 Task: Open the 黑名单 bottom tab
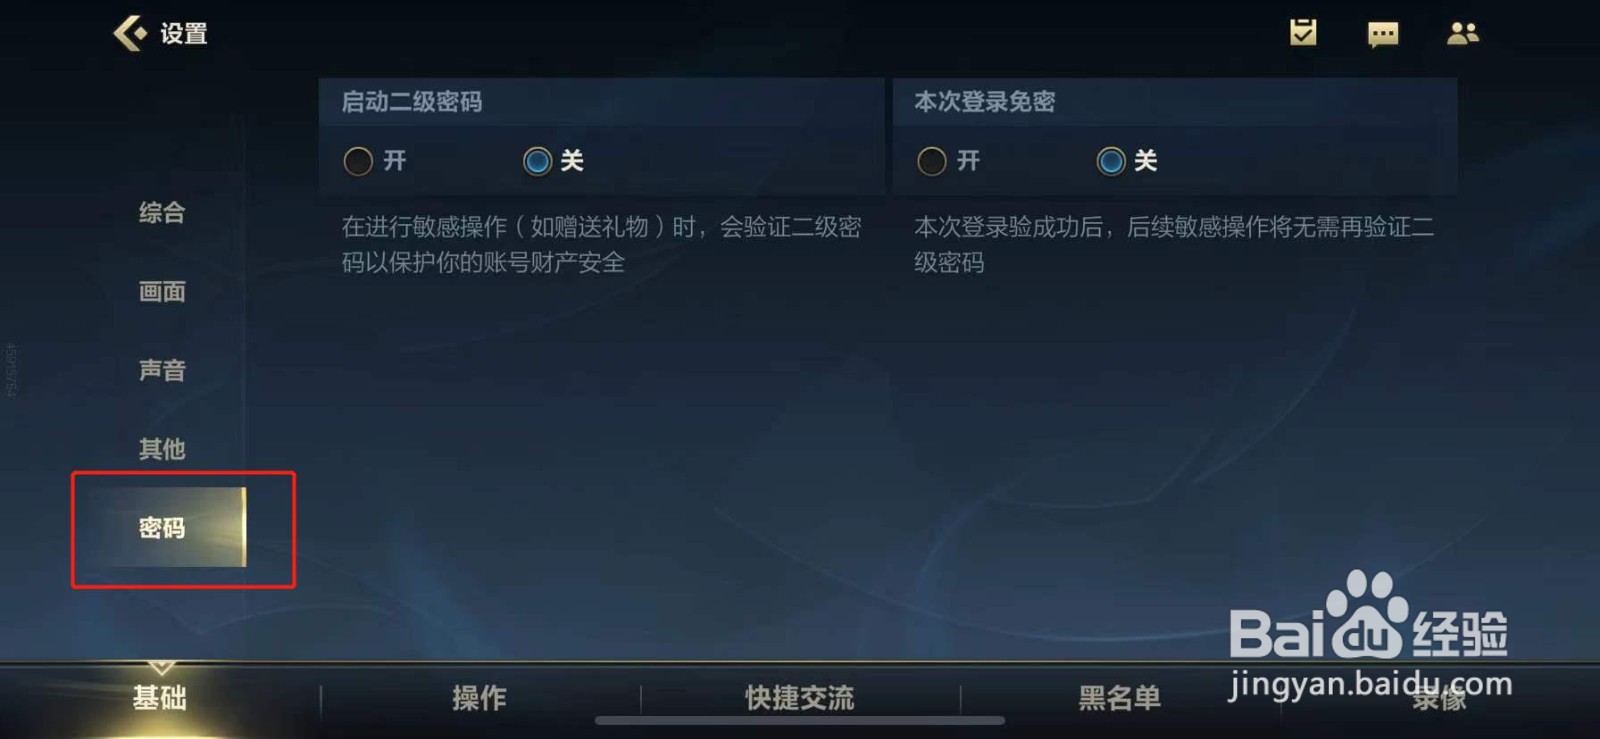(x=1120, y=698)
